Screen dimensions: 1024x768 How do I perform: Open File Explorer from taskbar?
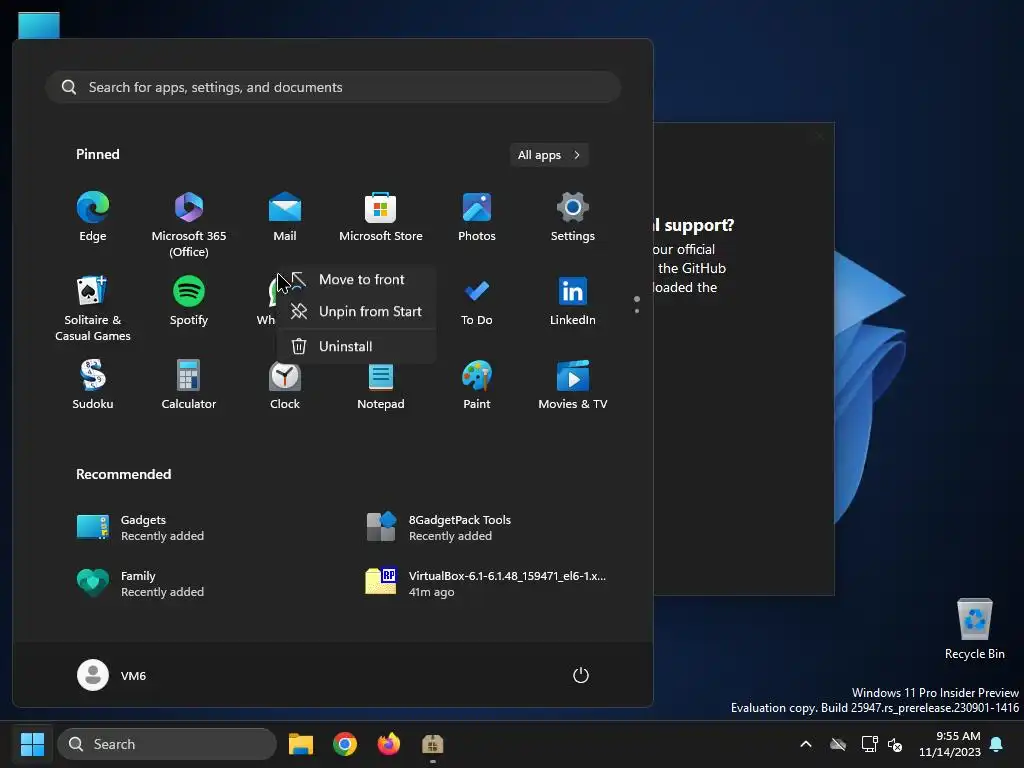301,744
